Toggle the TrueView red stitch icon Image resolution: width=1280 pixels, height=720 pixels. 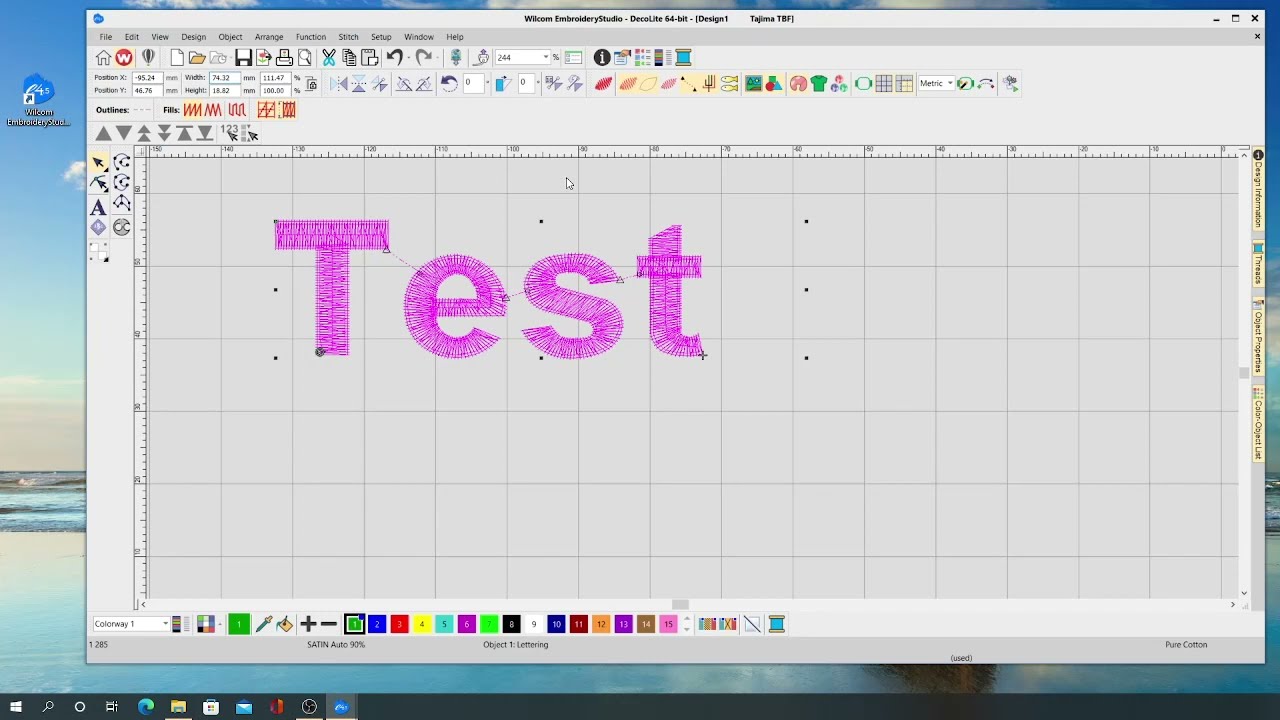pyautogui.click(x=603, y=84)
